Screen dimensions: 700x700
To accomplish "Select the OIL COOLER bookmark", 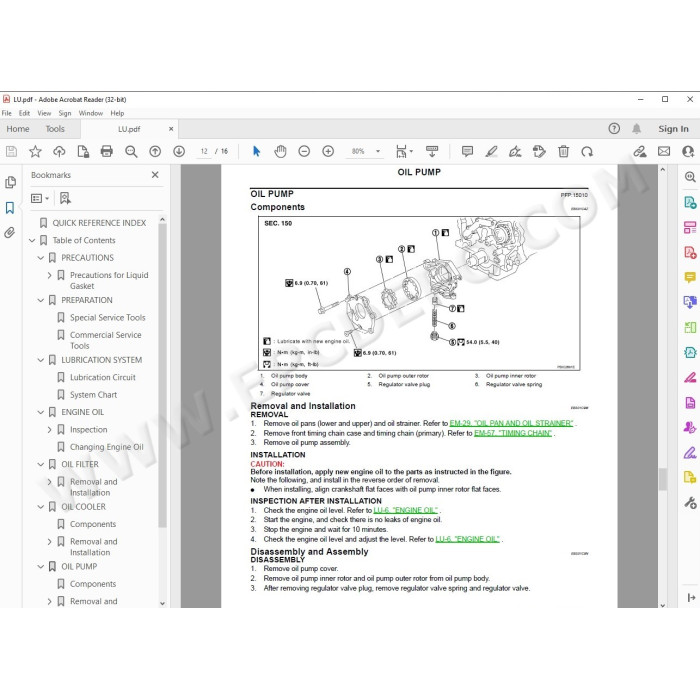I will (x=83, y=507).
